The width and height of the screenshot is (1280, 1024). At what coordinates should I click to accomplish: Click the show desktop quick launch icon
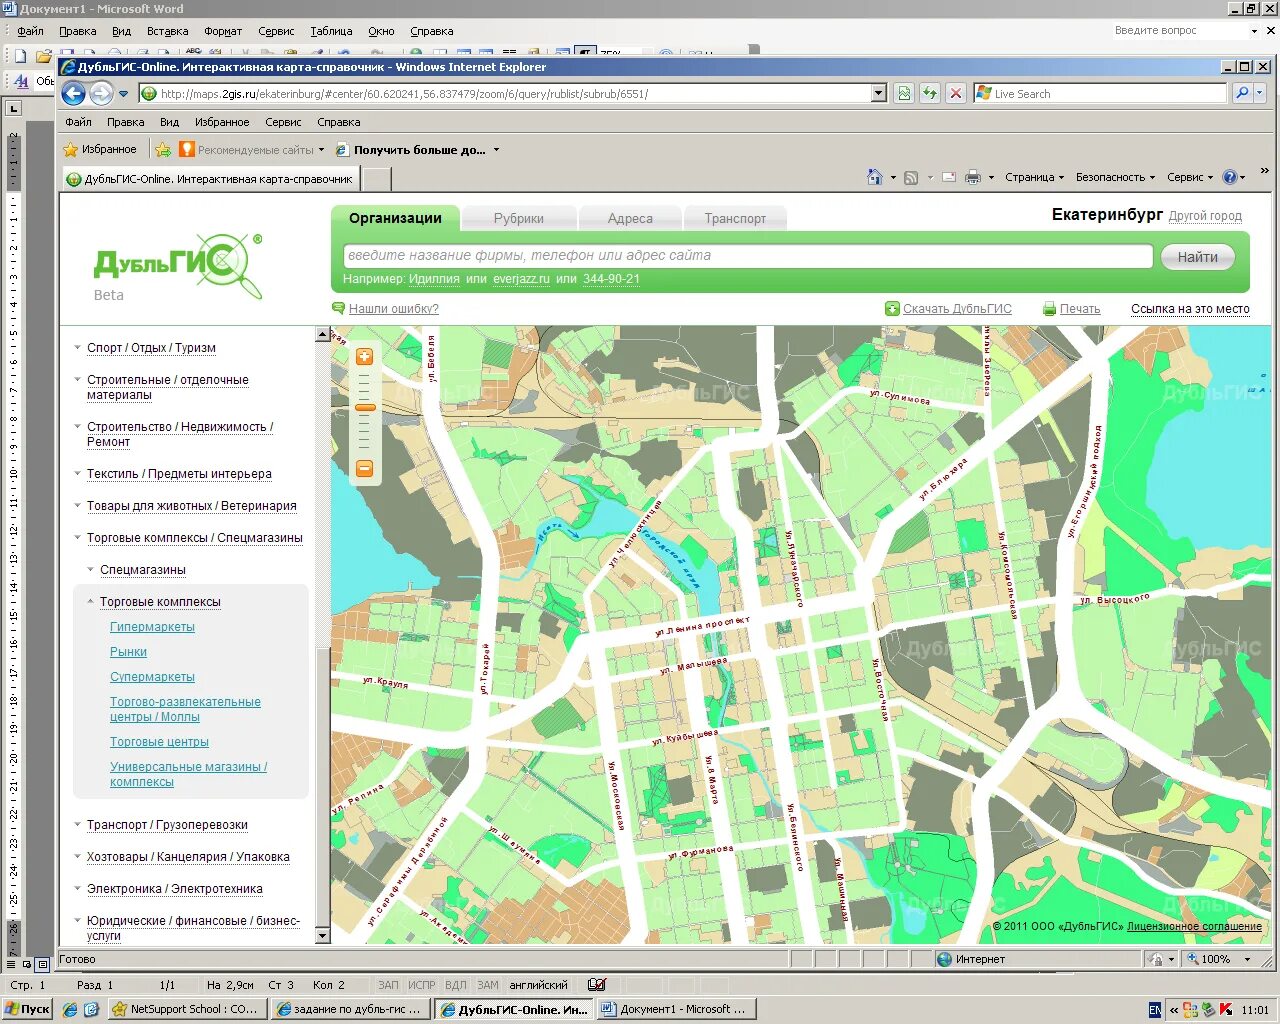click(91, 1010)
